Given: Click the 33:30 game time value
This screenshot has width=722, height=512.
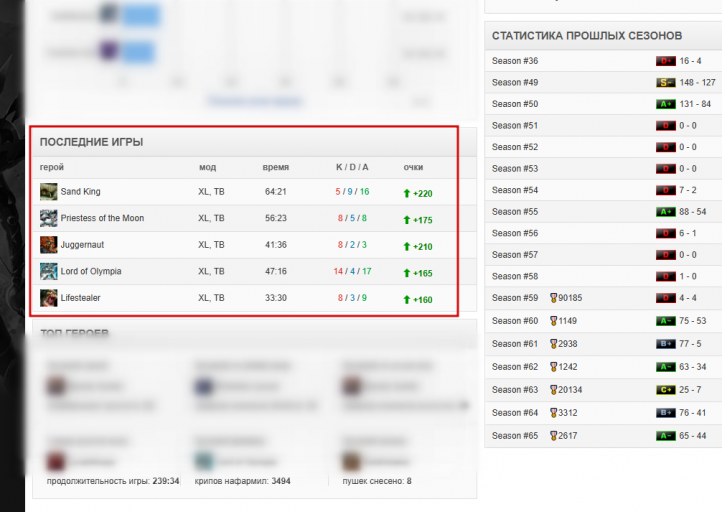Looking at the screenshot, I should point(275,298).
